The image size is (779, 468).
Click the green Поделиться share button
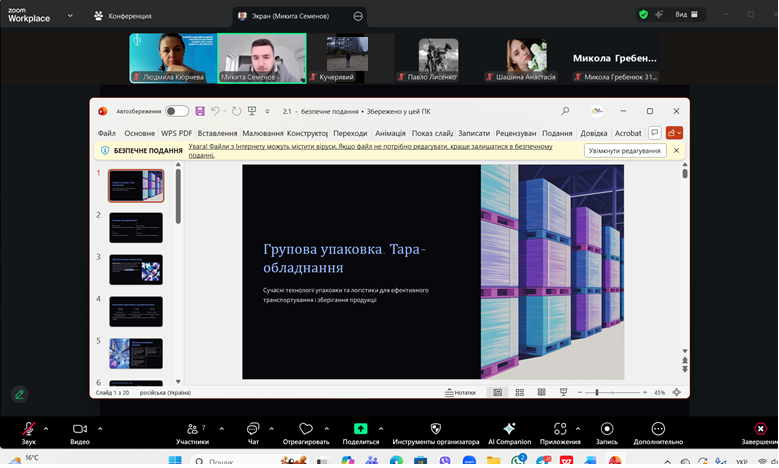coord(360,430)
